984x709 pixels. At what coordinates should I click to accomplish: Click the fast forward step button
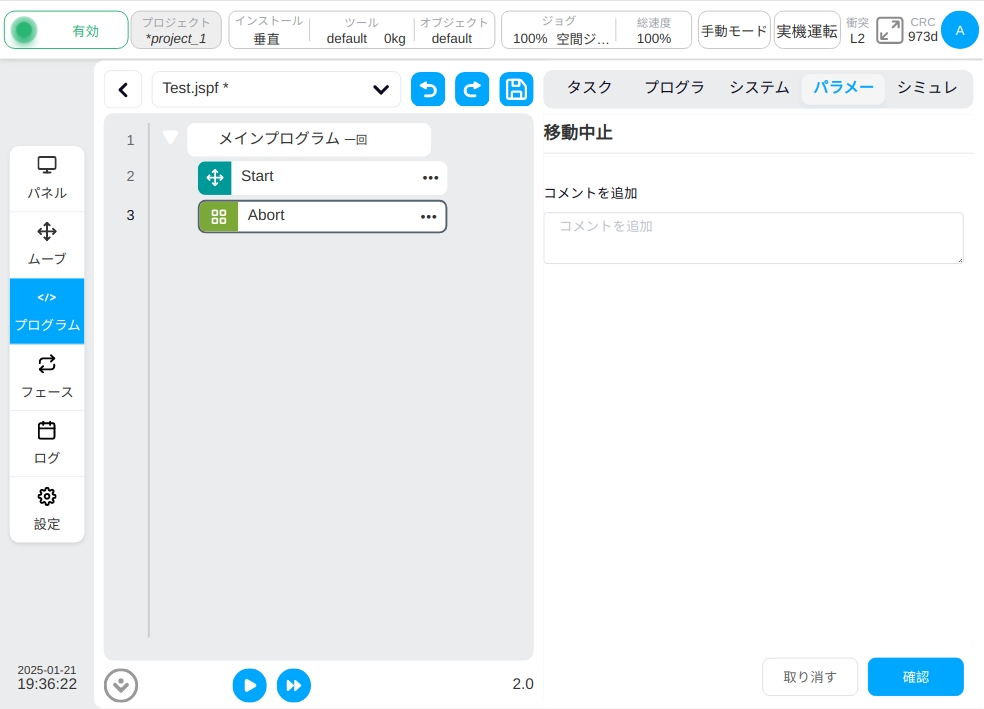coord(294,685)
